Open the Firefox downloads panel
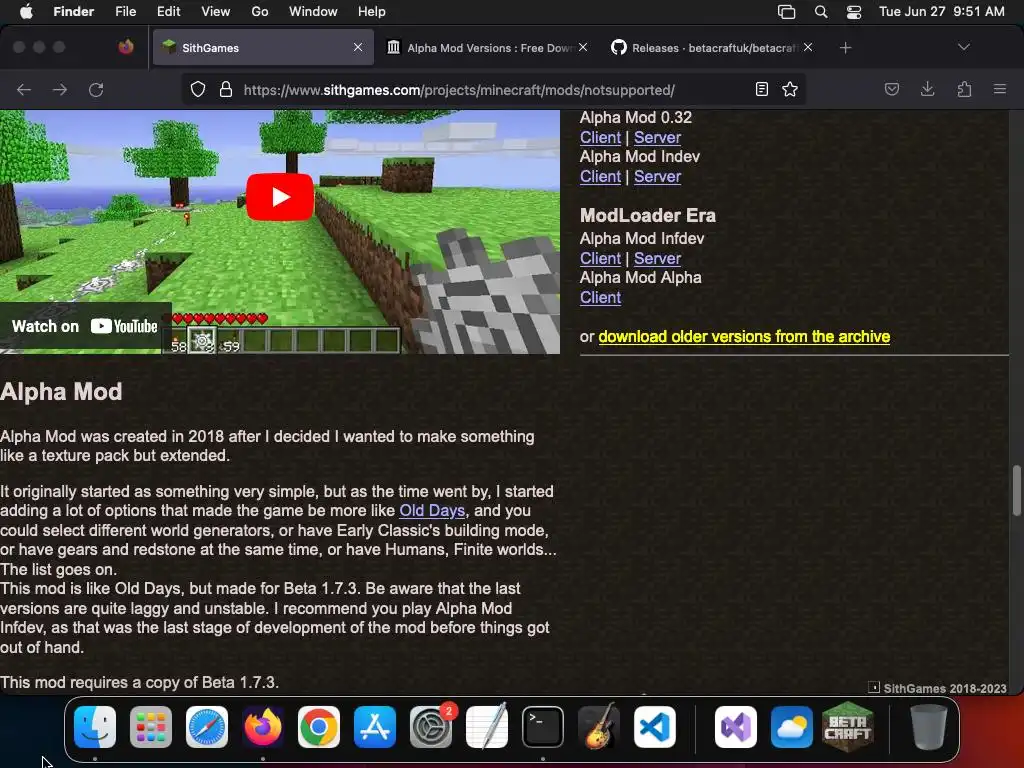 (x=927, y=89)
